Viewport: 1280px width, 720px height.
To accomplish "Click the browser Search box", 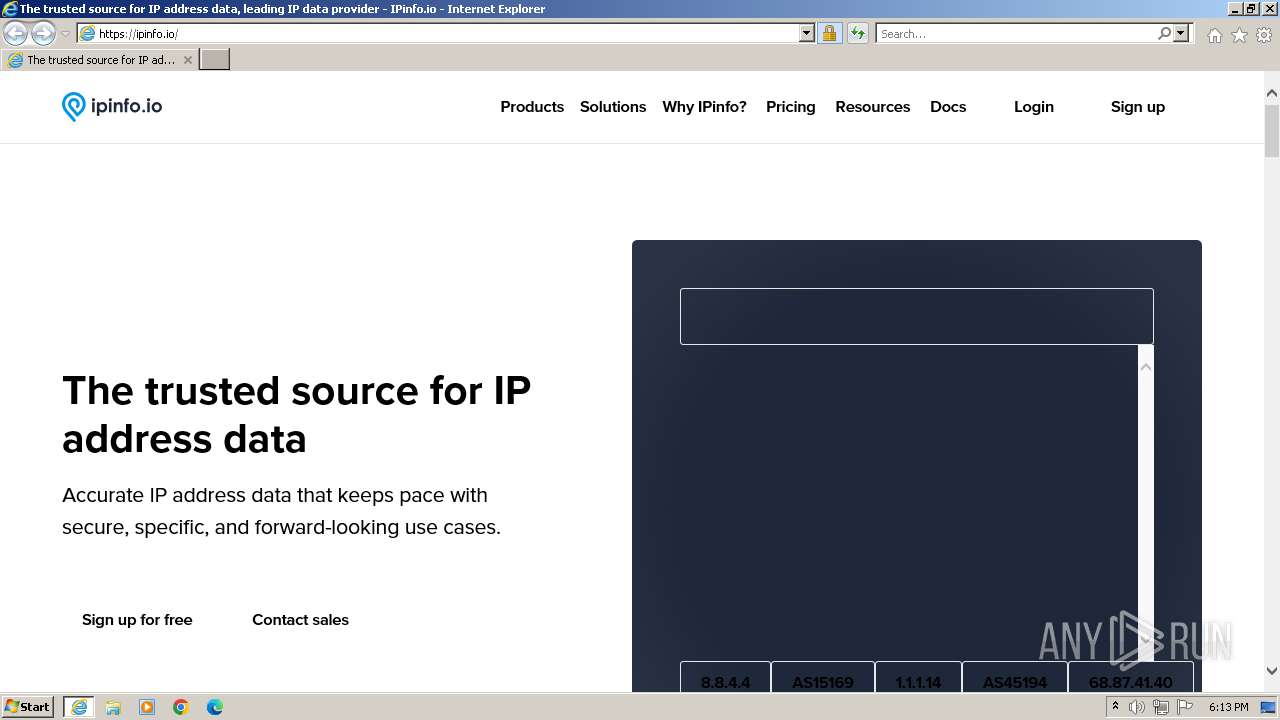I will (x=1015, y=33).
